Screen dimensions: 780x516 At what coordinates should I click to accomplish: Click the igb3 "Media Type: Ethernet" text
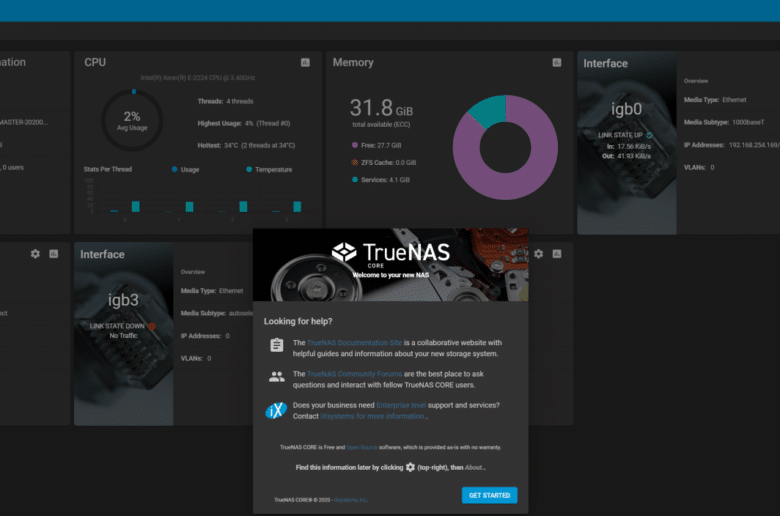212,291
